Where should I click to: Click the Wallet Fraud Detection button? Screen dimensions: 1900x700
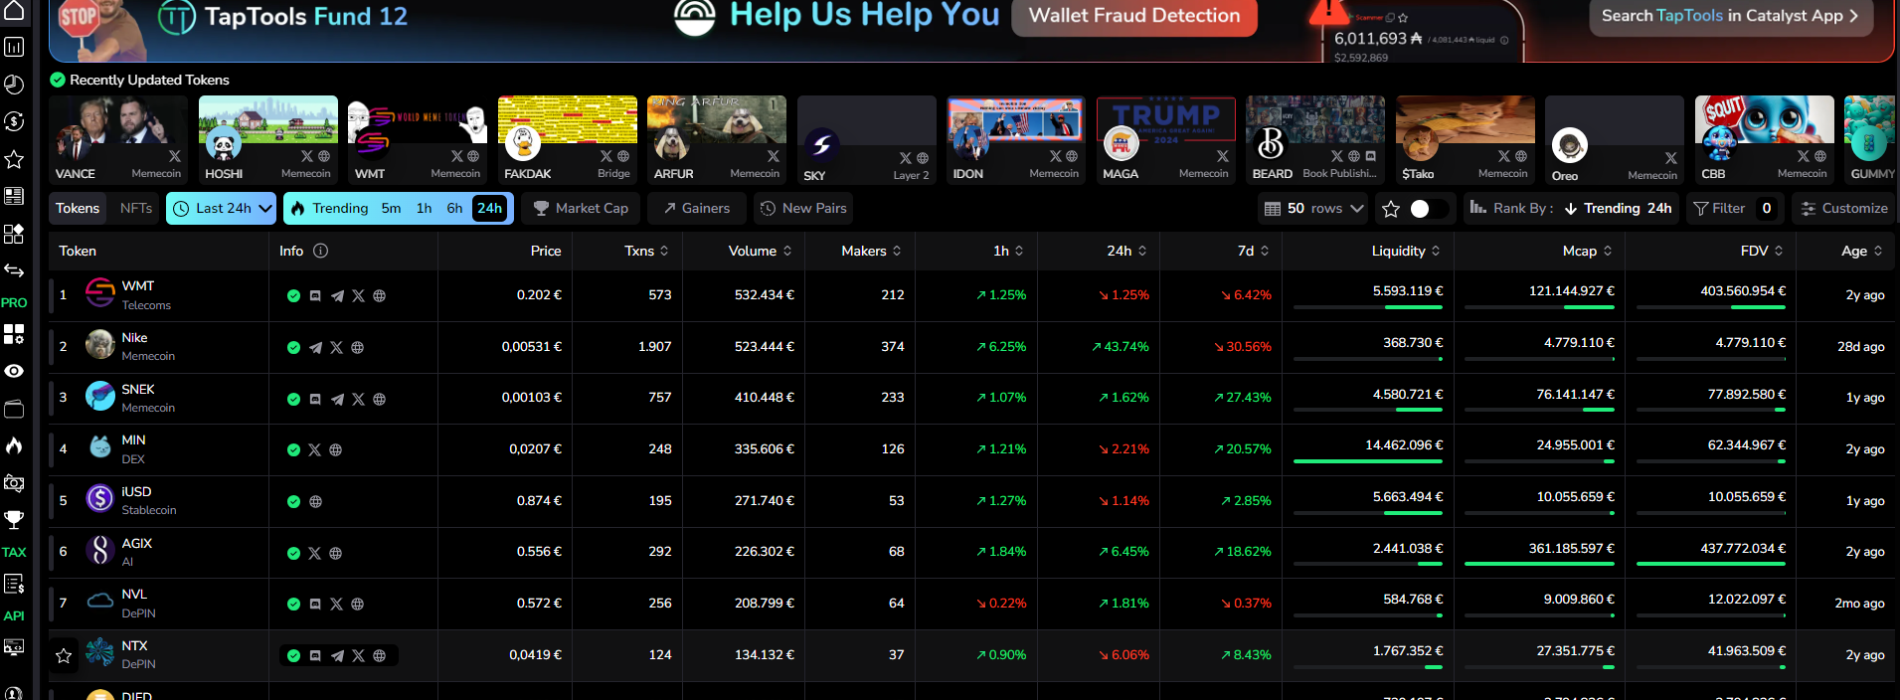pos(1134,16)
